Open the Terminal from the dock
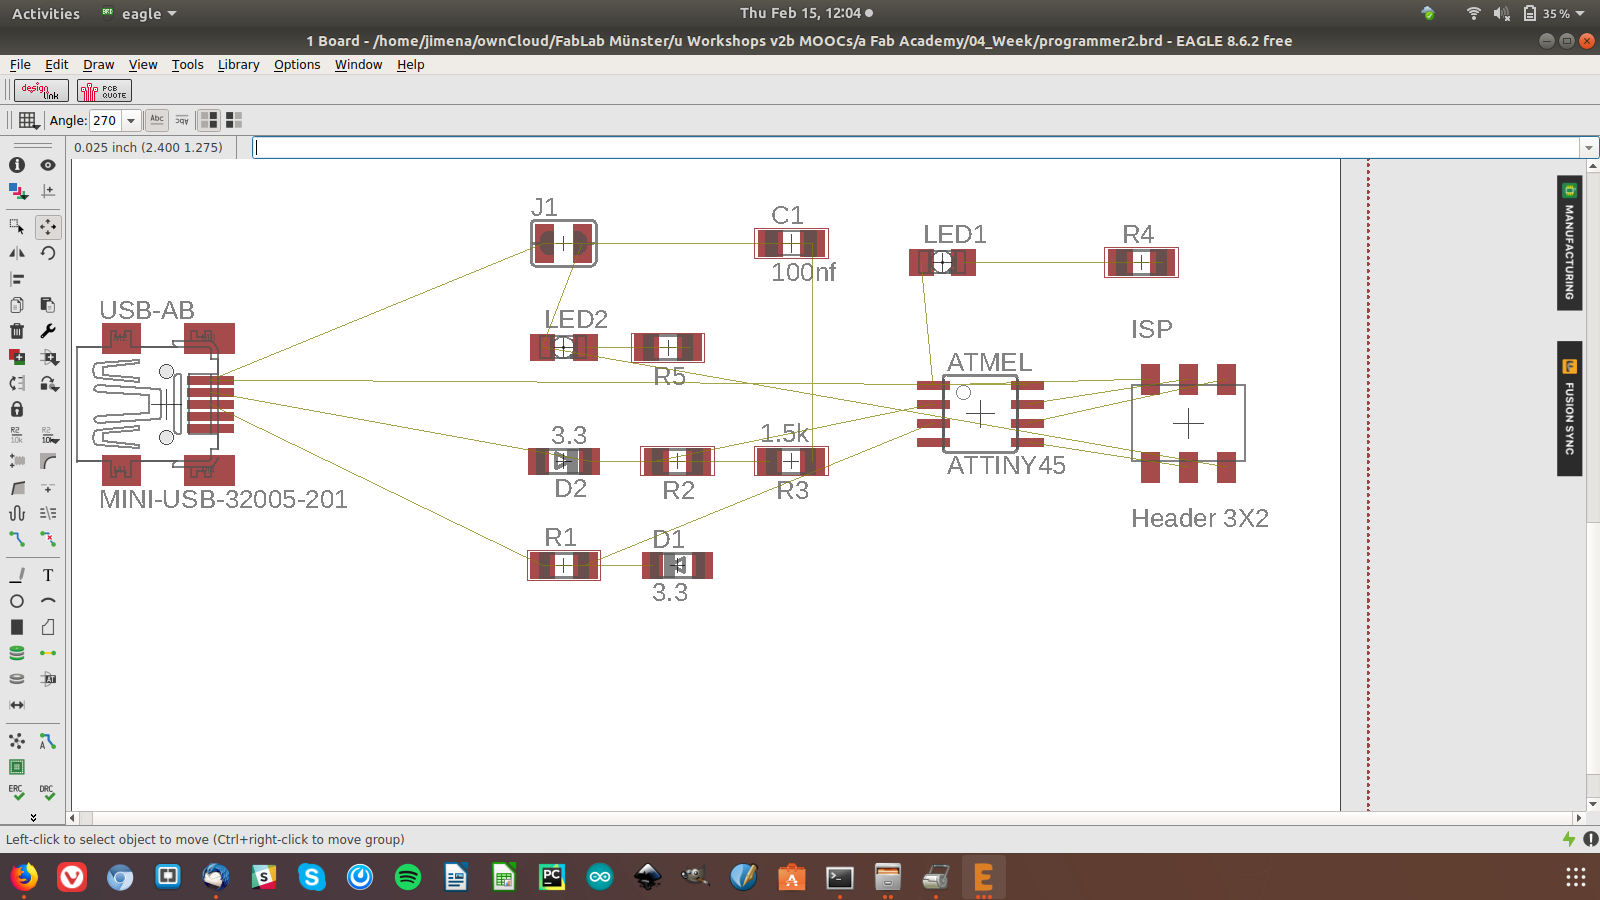The height and width of the screenshot is (900, 1600). tap(840, 877)
